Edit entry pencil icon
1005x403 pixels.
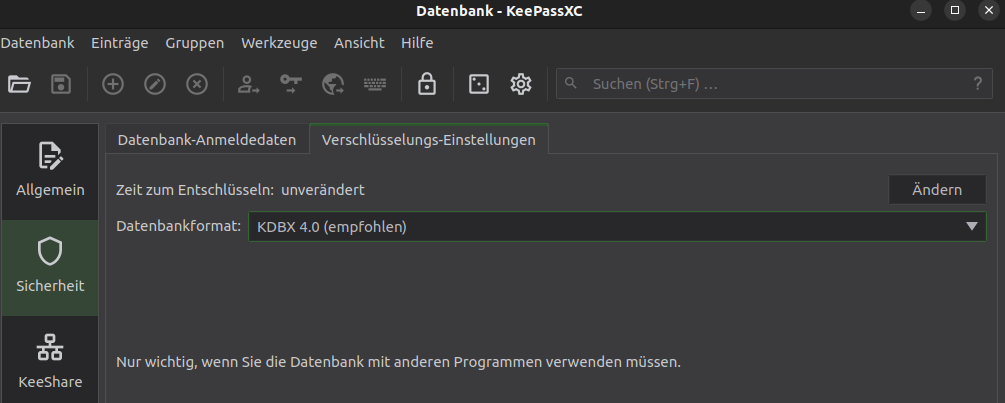155,84
